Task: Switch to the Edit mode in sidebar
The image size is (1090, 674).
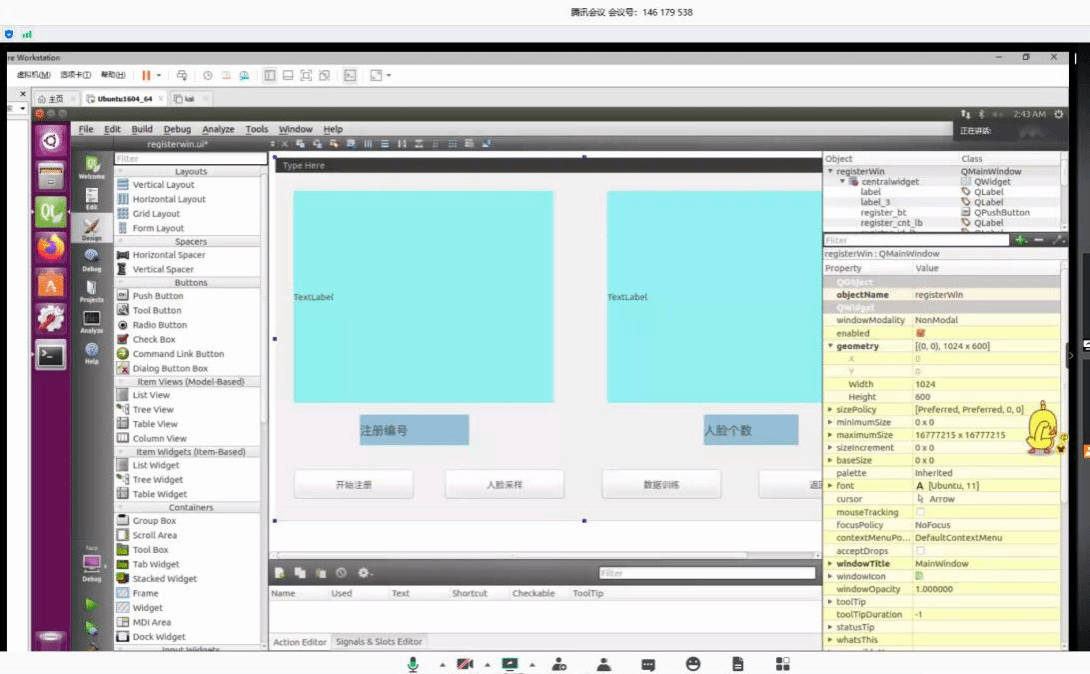Action: click(x=91, y=199)
